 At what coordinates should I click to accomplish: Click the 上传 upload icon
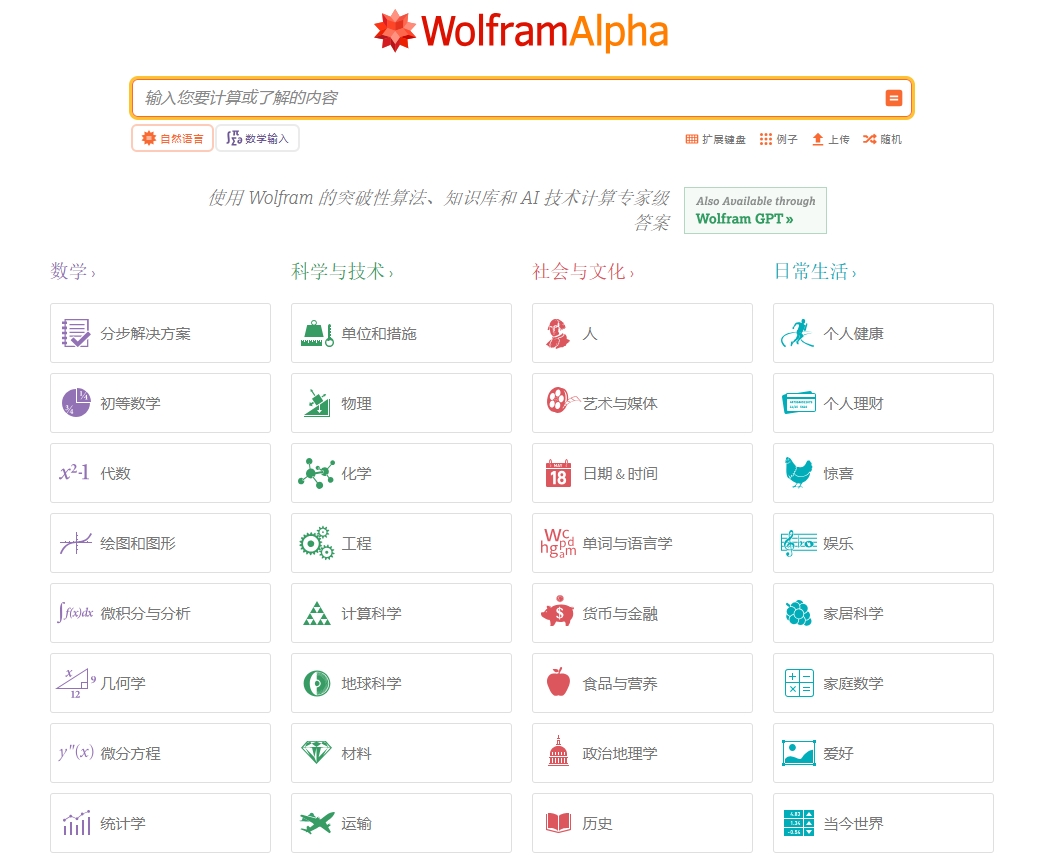(x=817, y=139)
